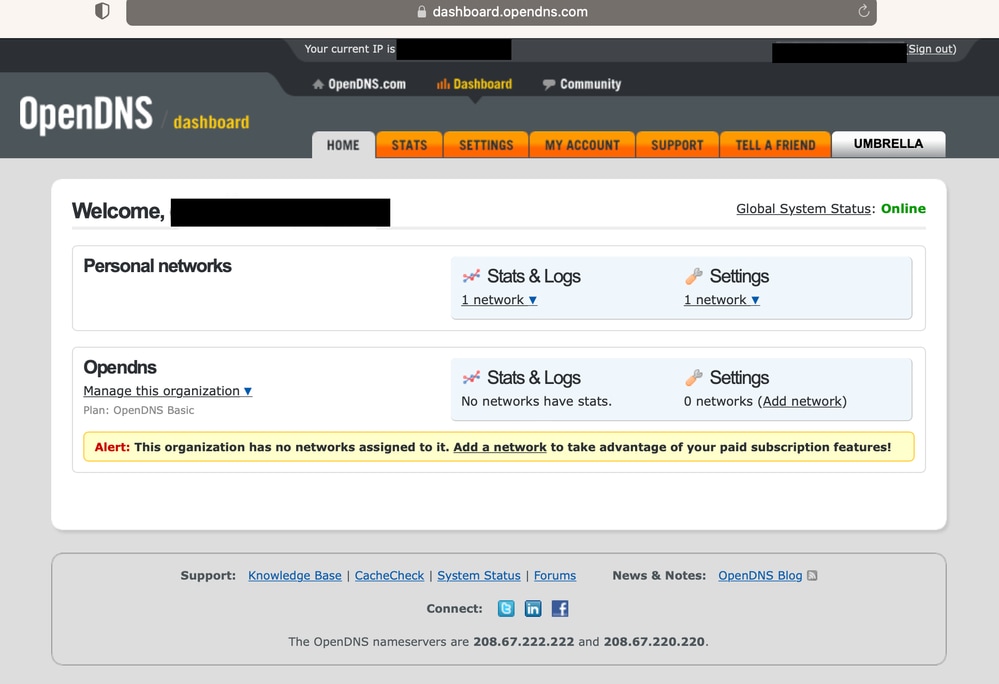Click the Personal networks Stats & Logs chart icon
The height and width of the screenshot is (684, 999).
tap(471, 276)
